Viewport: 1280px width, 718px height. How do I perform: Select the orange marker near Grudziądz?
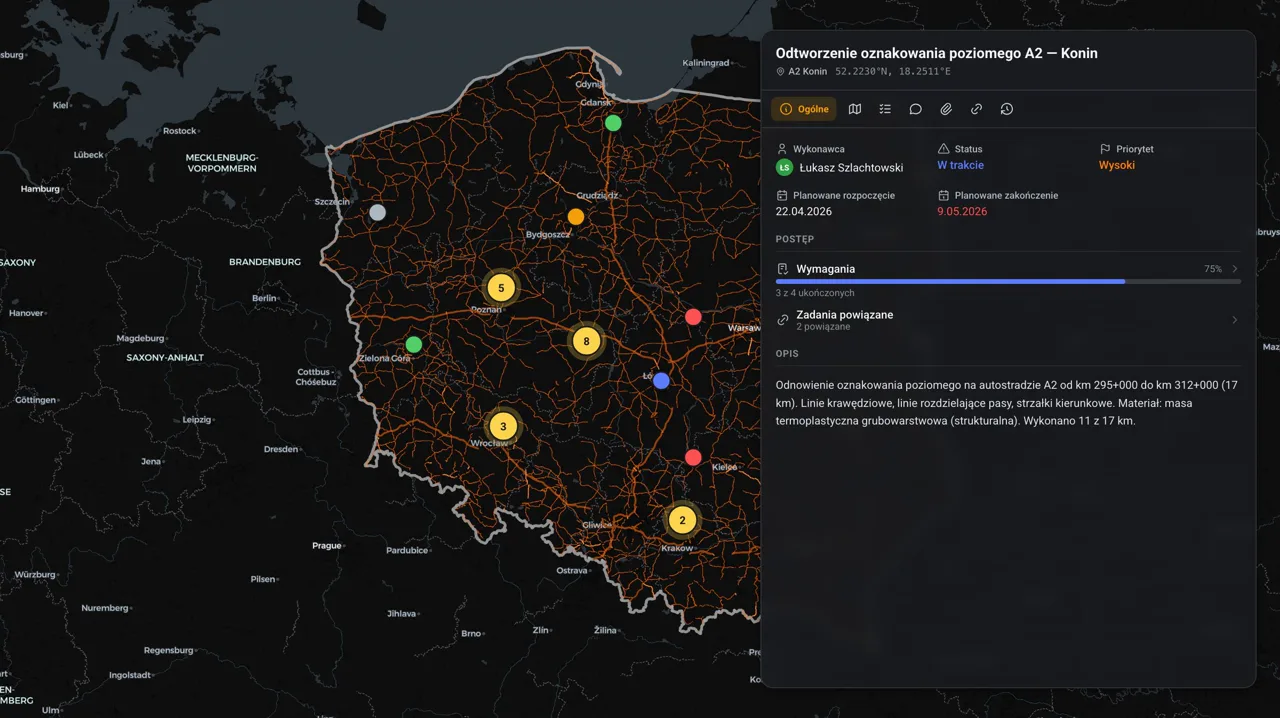click(x=576, y=216)
